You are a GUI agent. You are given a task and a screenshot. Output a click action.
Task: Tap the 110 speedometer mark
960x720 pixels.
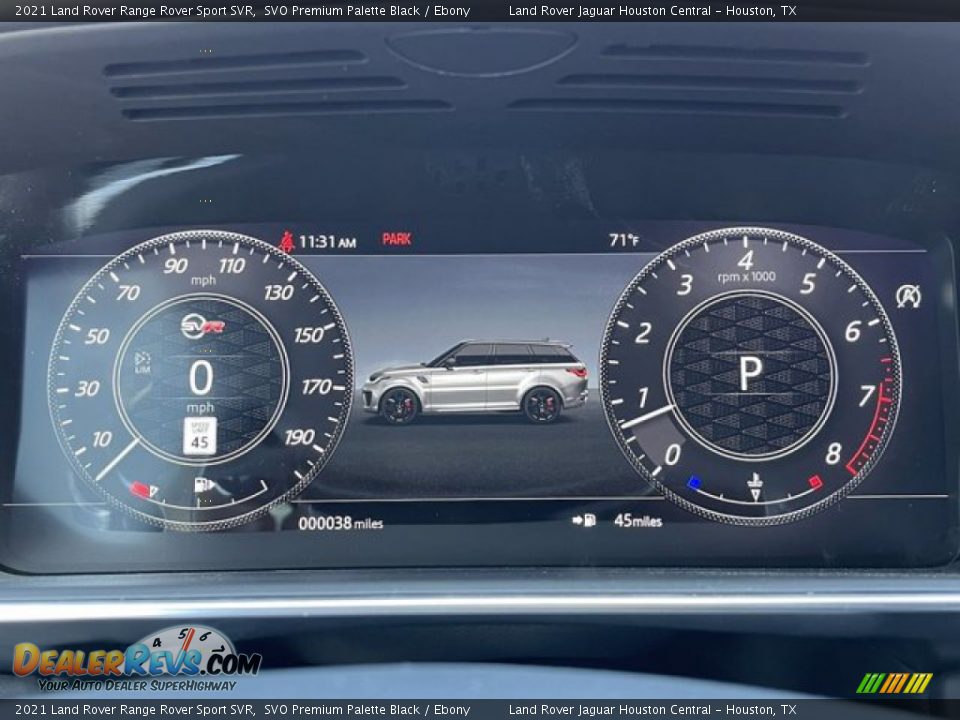232,266
